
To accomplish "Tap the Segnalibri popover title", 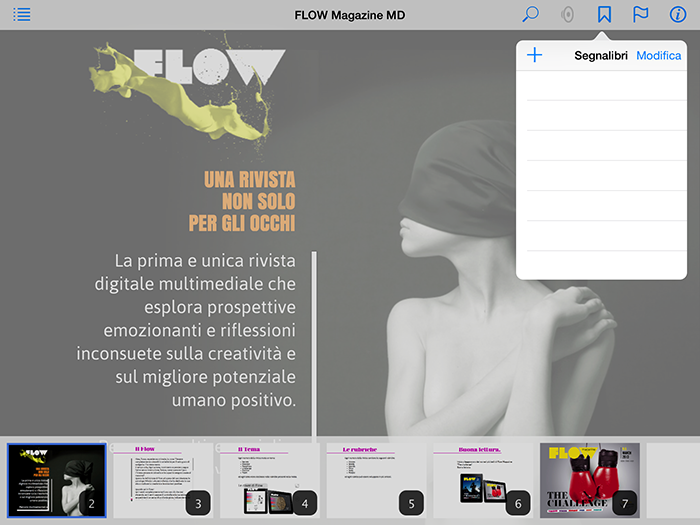I will 600,55.
